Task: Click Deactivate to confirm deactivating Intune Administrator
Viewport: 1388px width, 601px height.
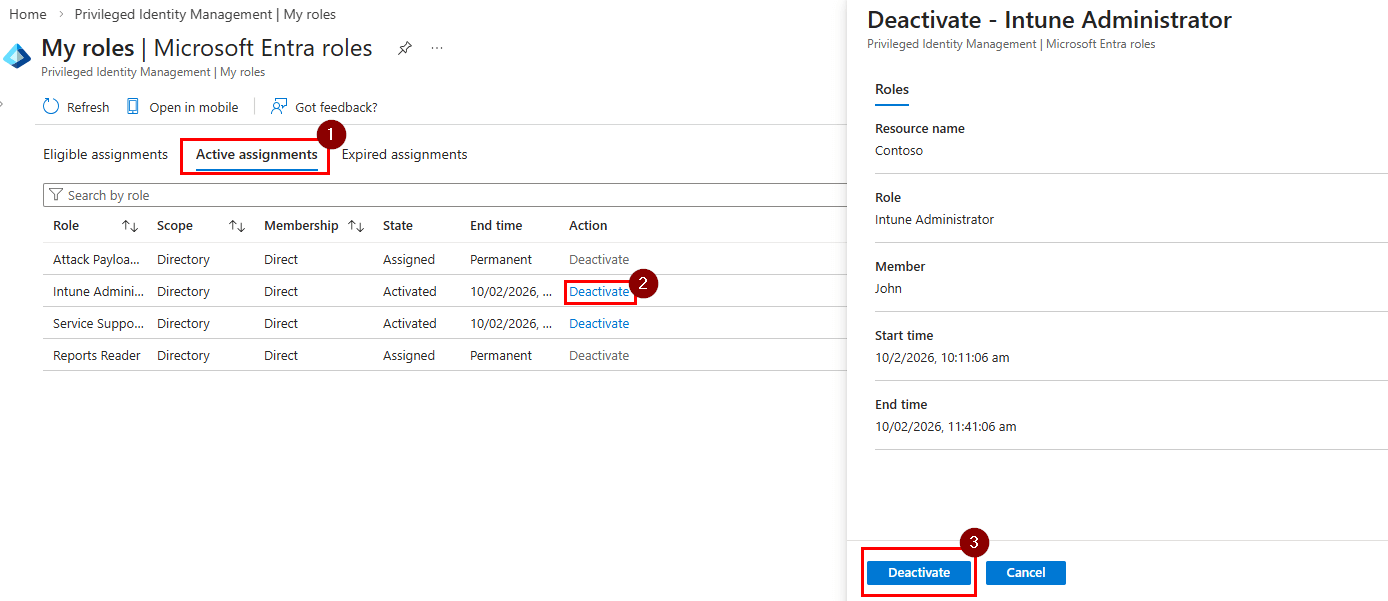Action: (x=918, y=572)
